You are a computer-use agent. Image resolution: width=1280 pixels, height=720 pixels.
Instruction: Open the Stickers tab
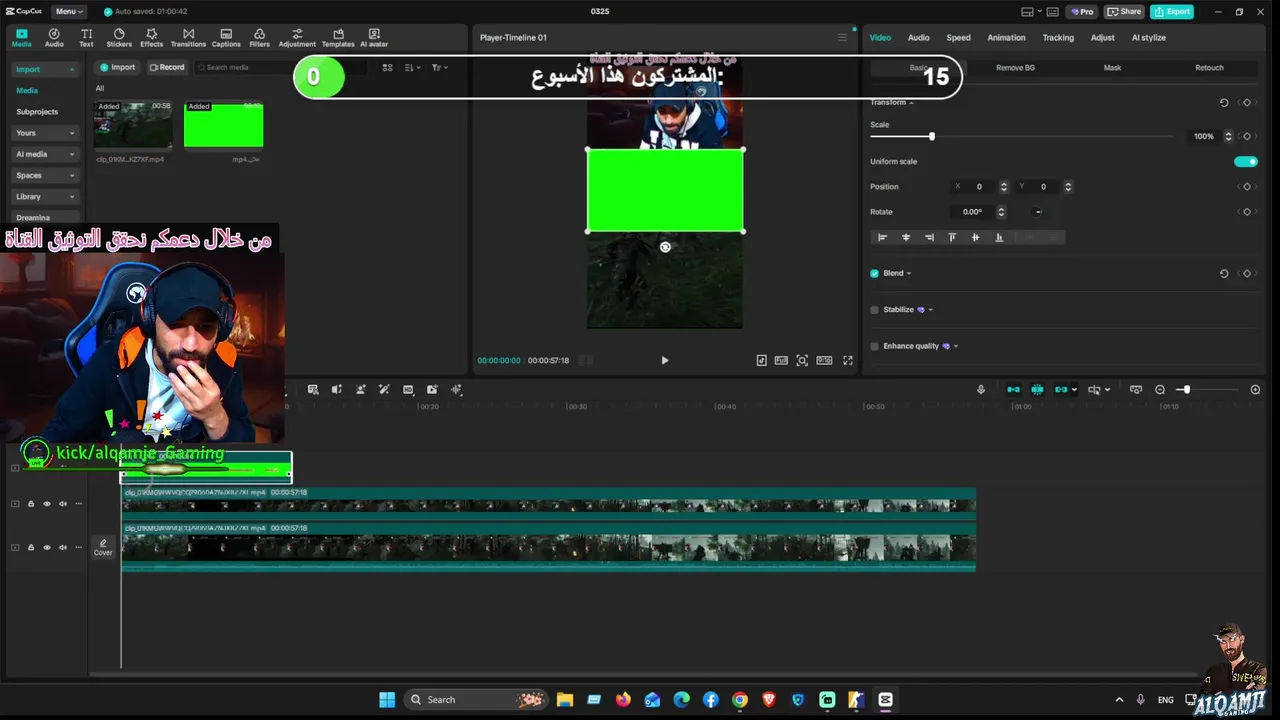tap(119, 38)
